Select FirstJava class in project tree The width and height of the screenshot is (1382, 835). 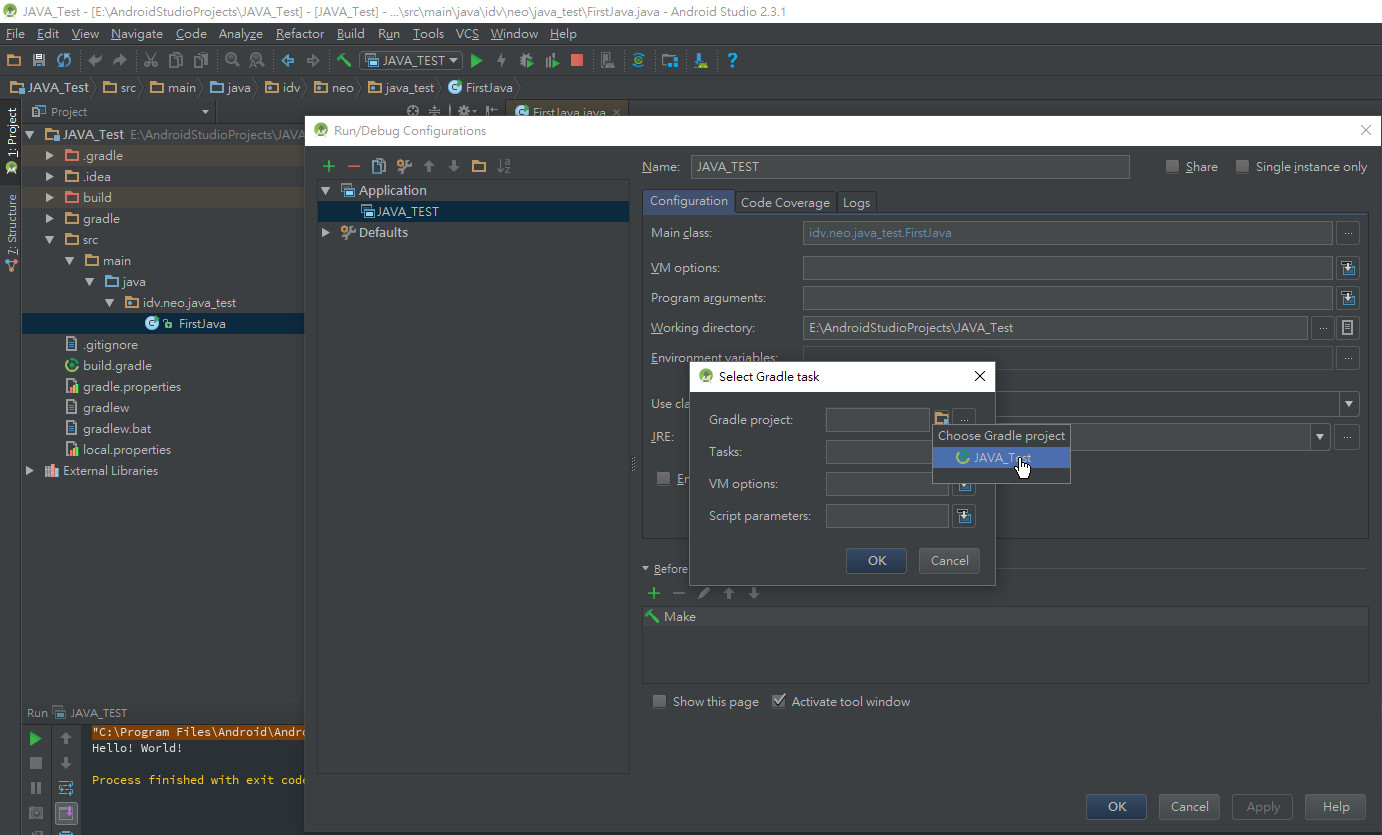[201, 324]
